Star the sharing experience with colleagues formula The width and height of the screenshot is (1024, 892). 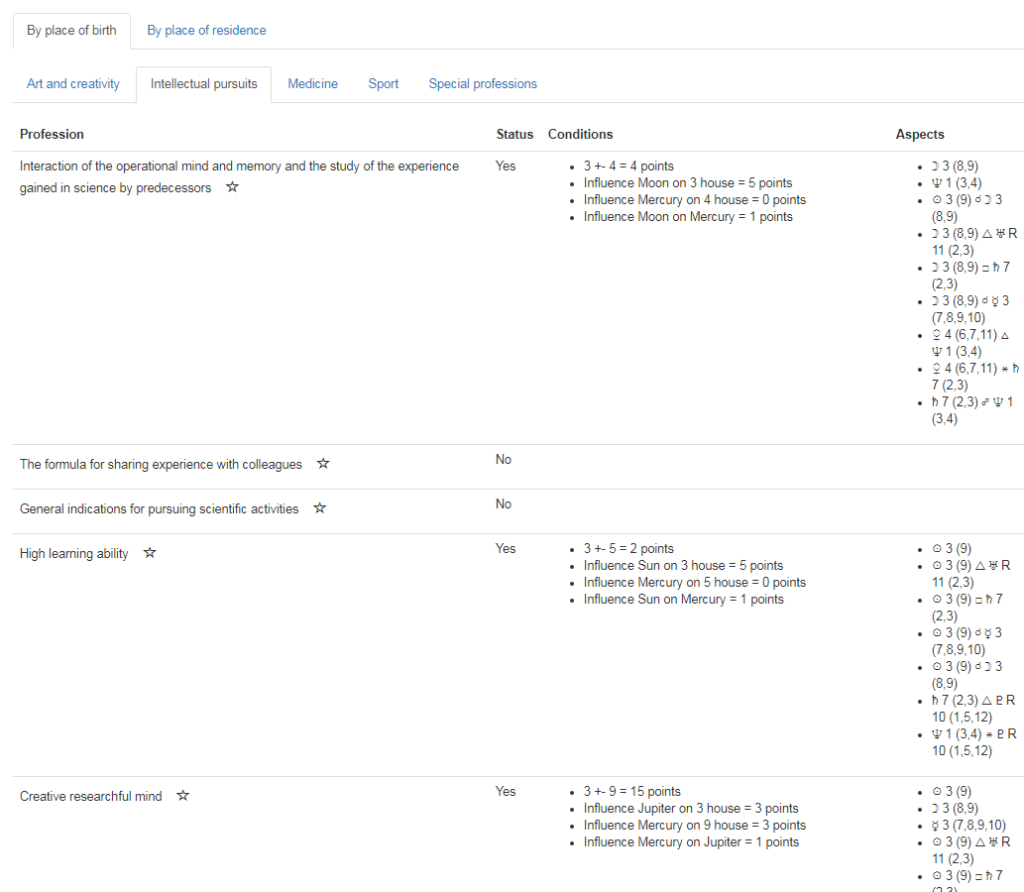[323, 464]
